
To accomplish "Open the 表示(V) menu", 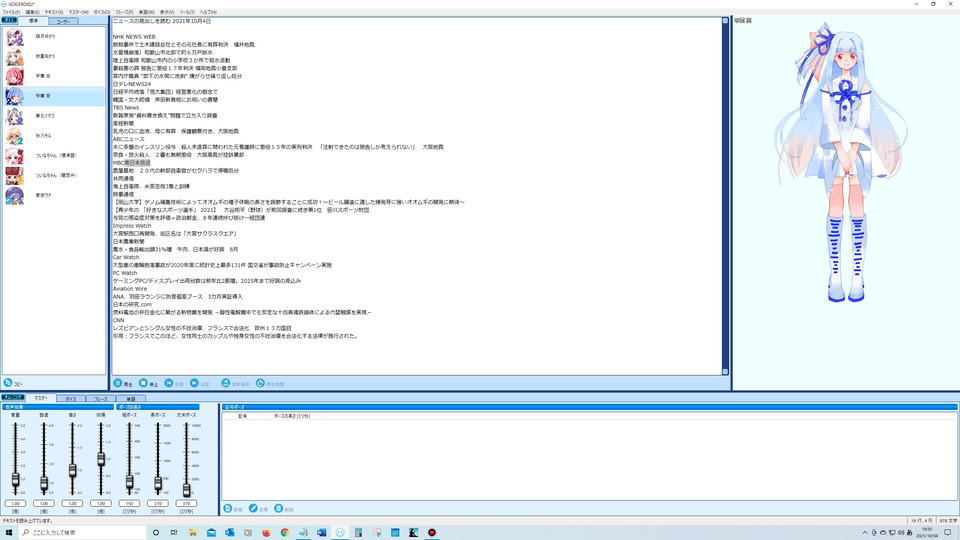I will coord(167,12).
